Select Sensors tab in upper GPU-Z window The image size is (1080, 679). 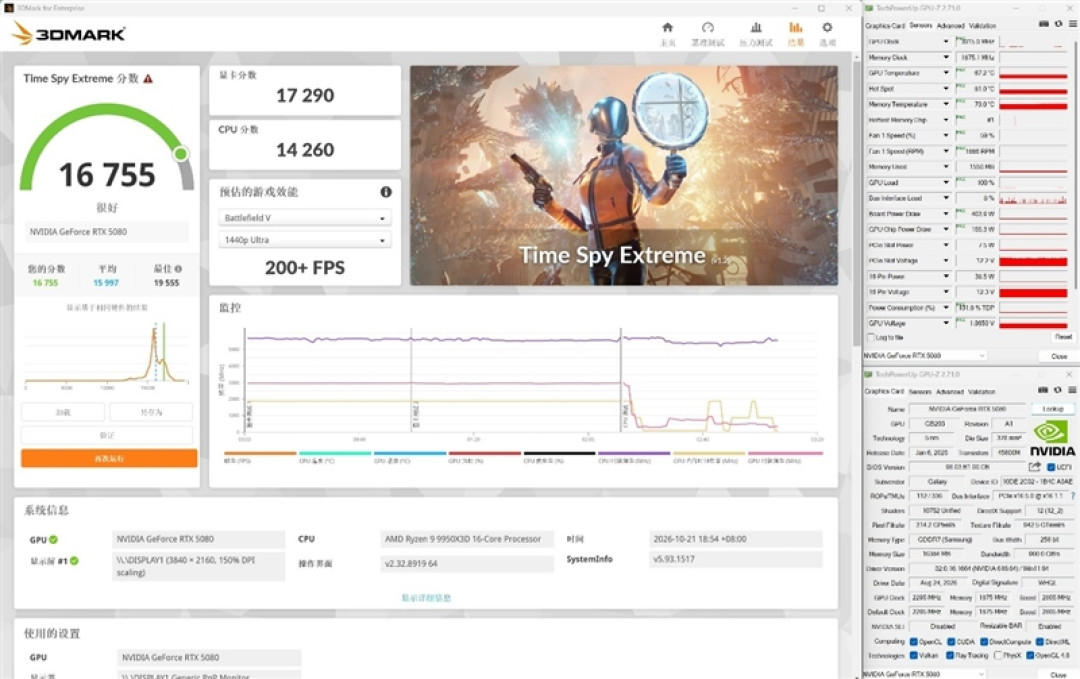pos(920,25)
